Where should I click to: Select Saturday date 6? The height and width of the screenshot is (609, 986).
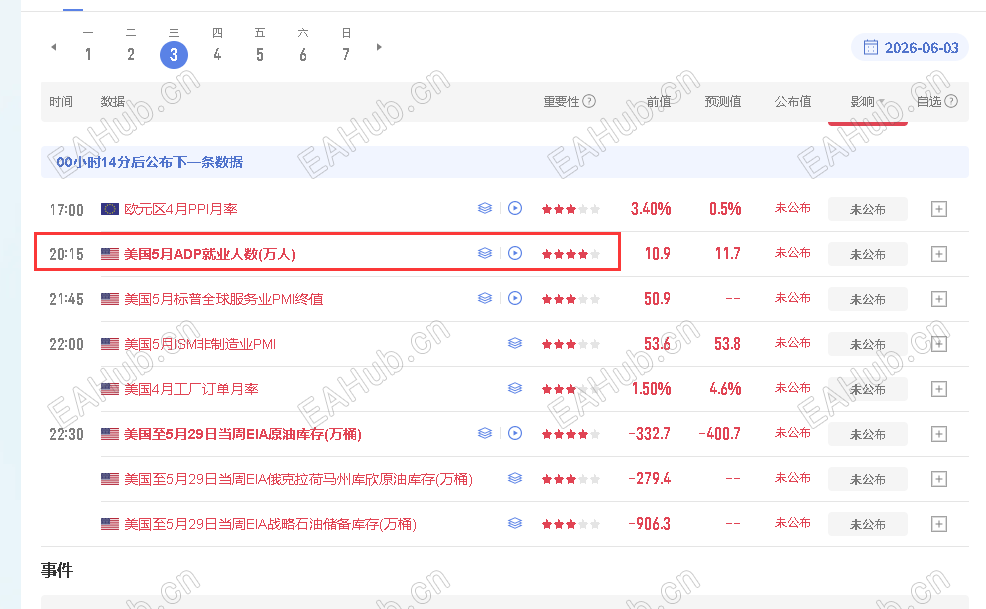pos(302,55)
